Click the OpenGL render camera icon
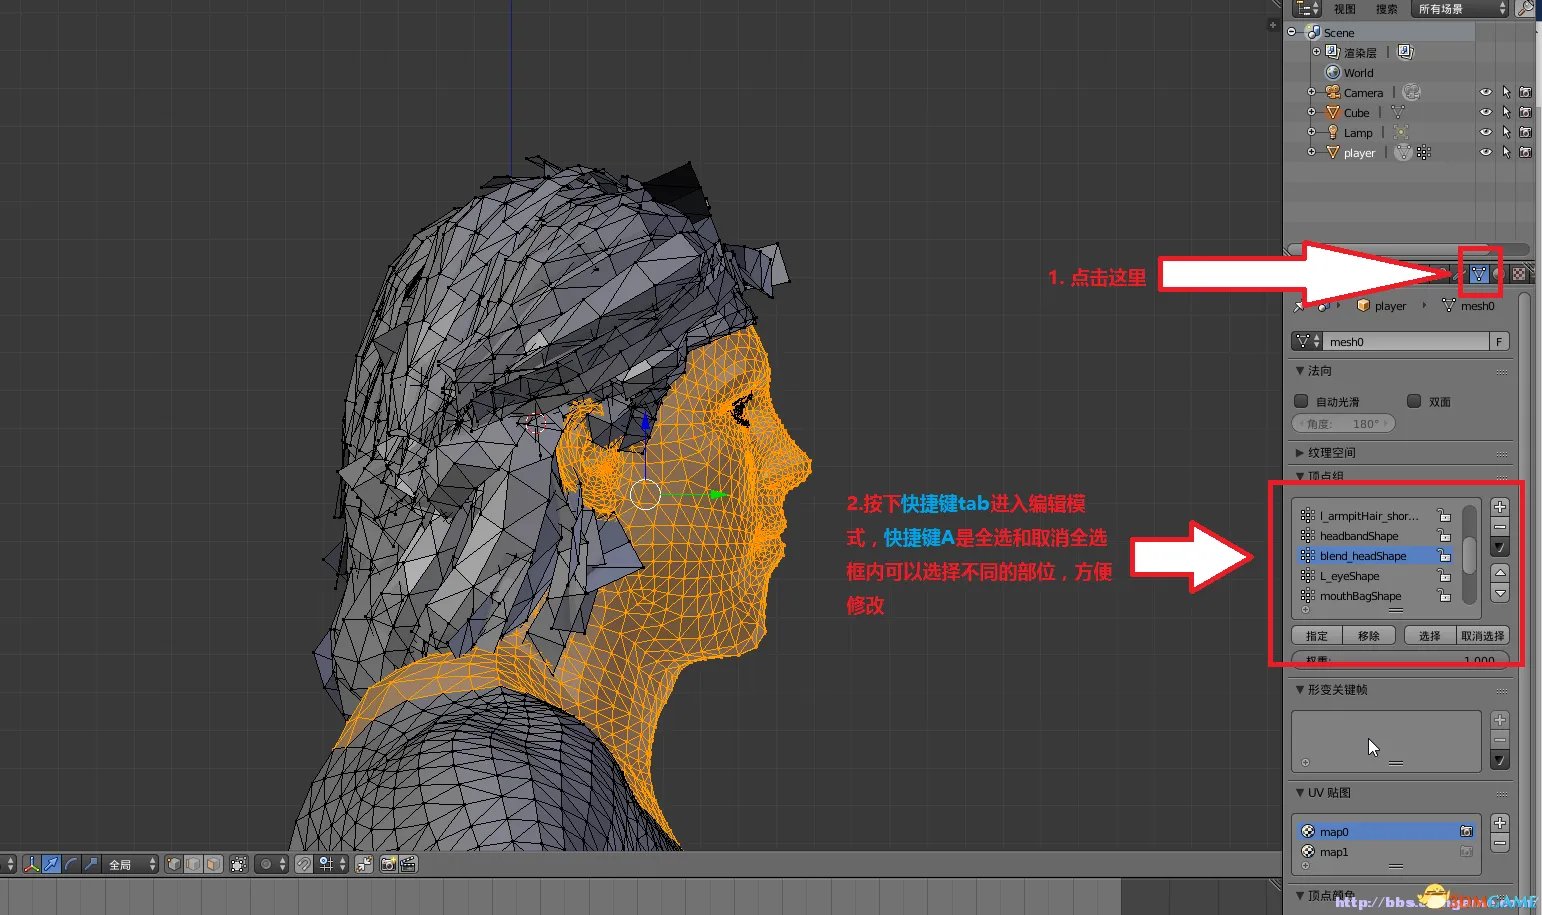 click(x=388, y=864)
